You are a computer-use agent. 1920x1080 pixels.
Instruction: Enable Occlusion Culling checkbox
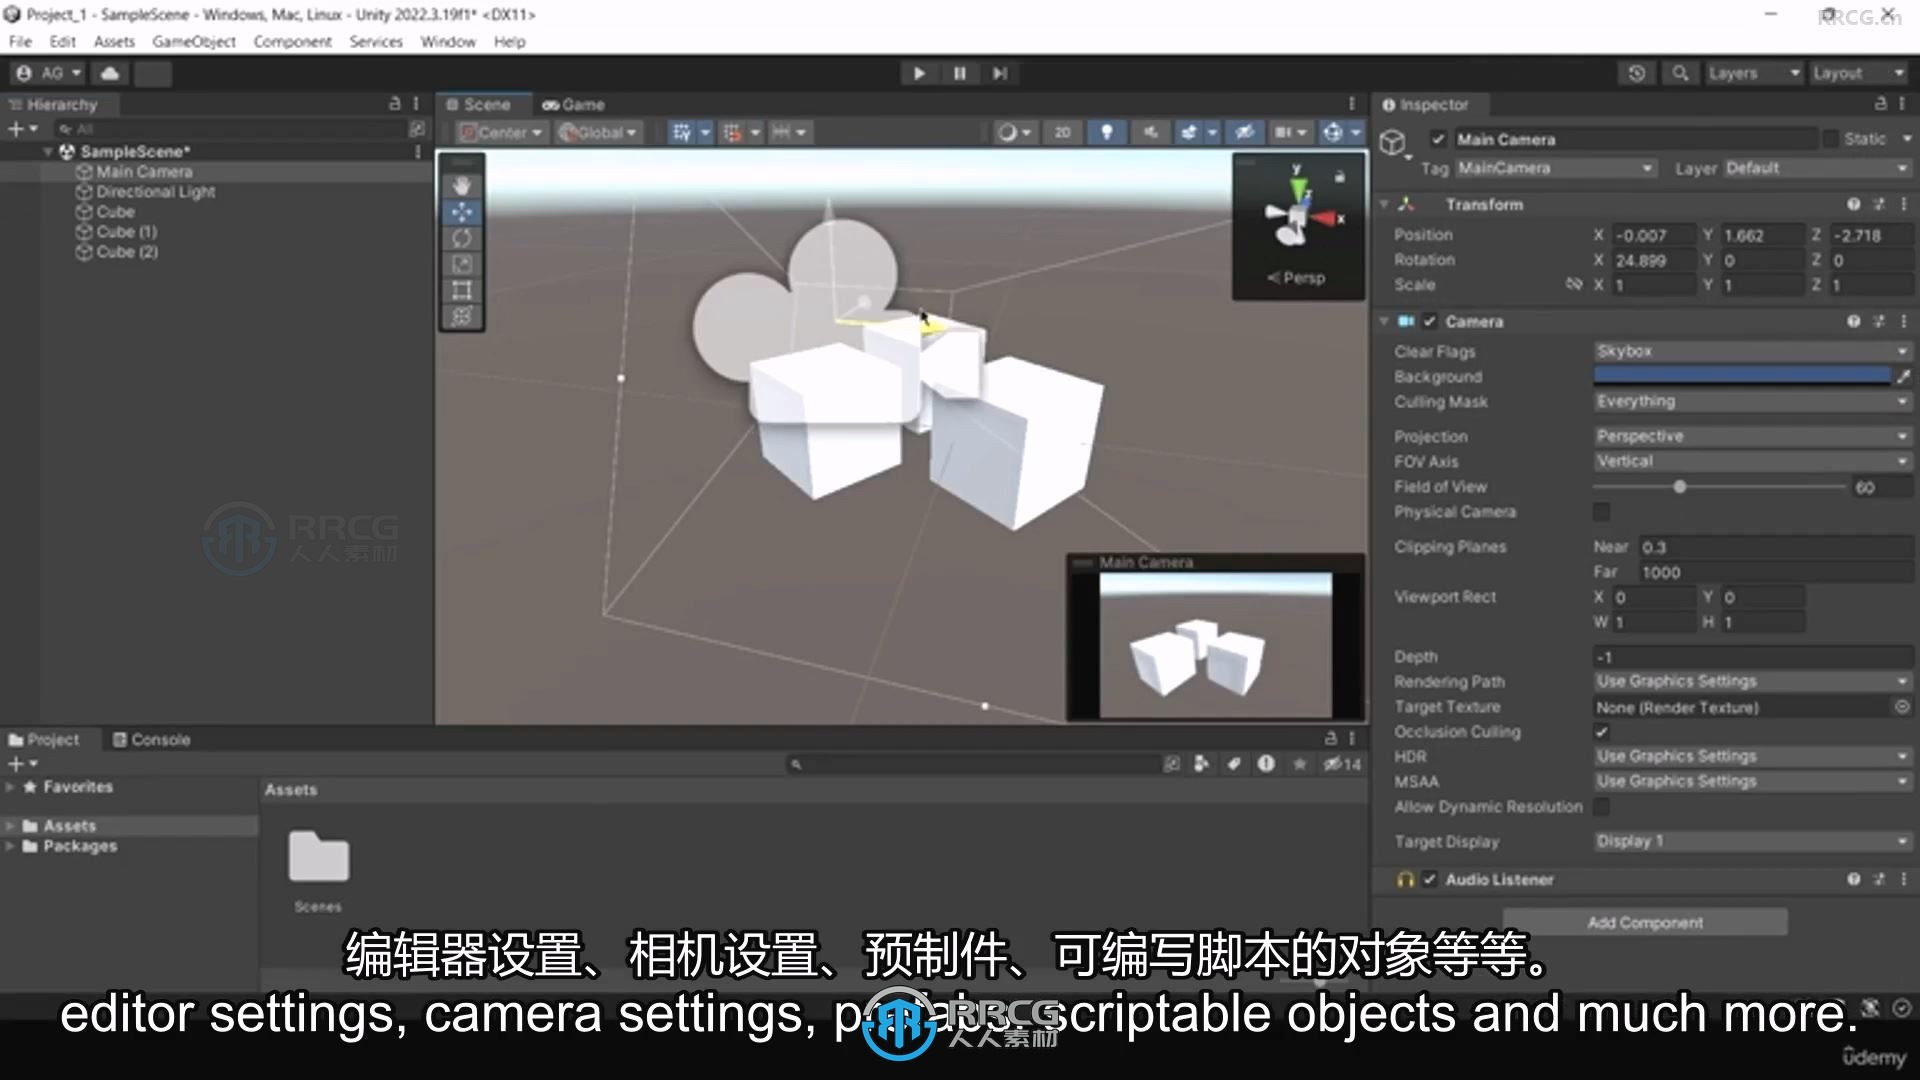pyautogui.click(x=1600, y=731)
